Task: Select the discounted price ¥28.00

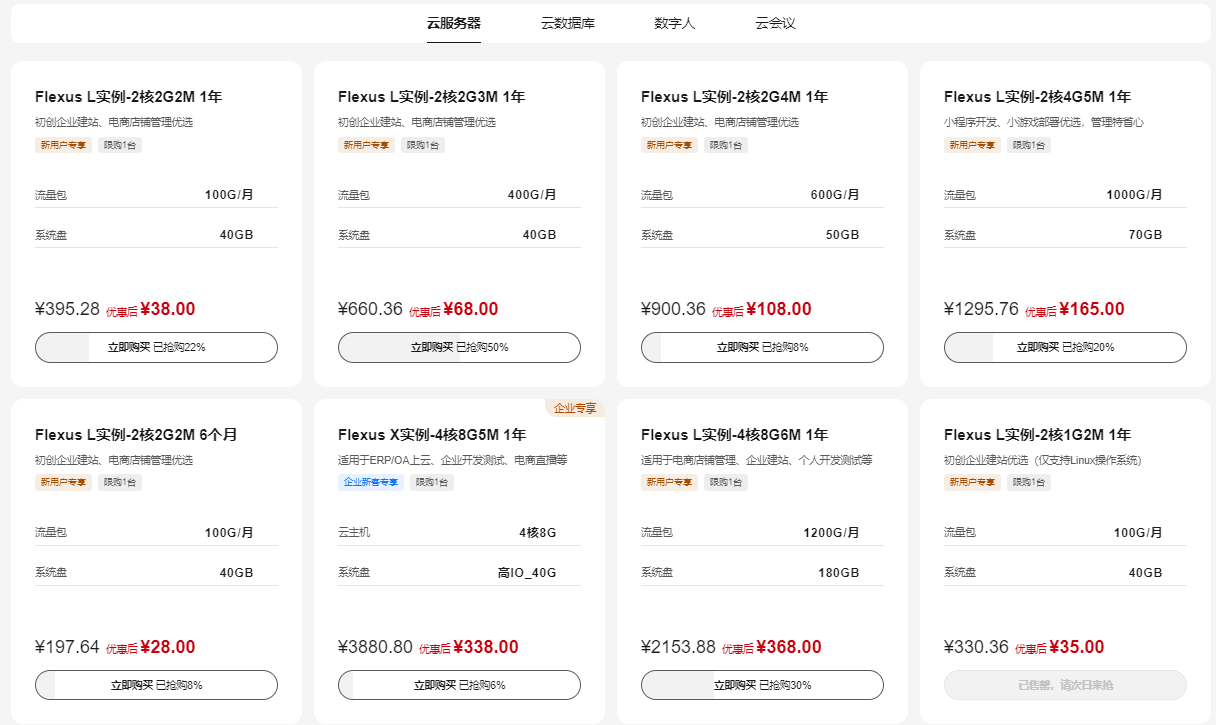Action: [x=168, y=647]
